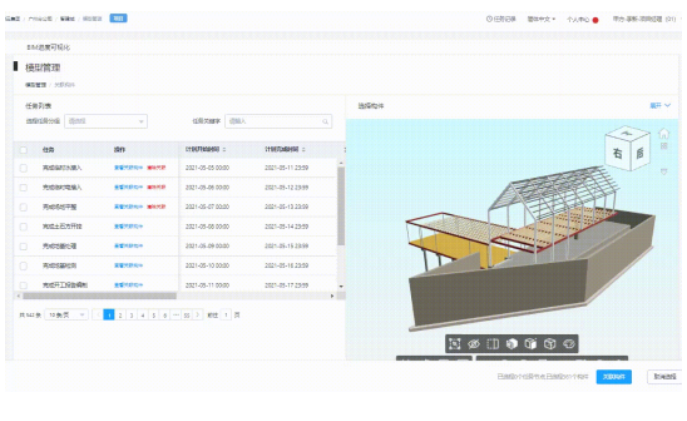Click the search magnifier in the task keyword field
The width and height of the screenshot is (687, 421).
325,121
